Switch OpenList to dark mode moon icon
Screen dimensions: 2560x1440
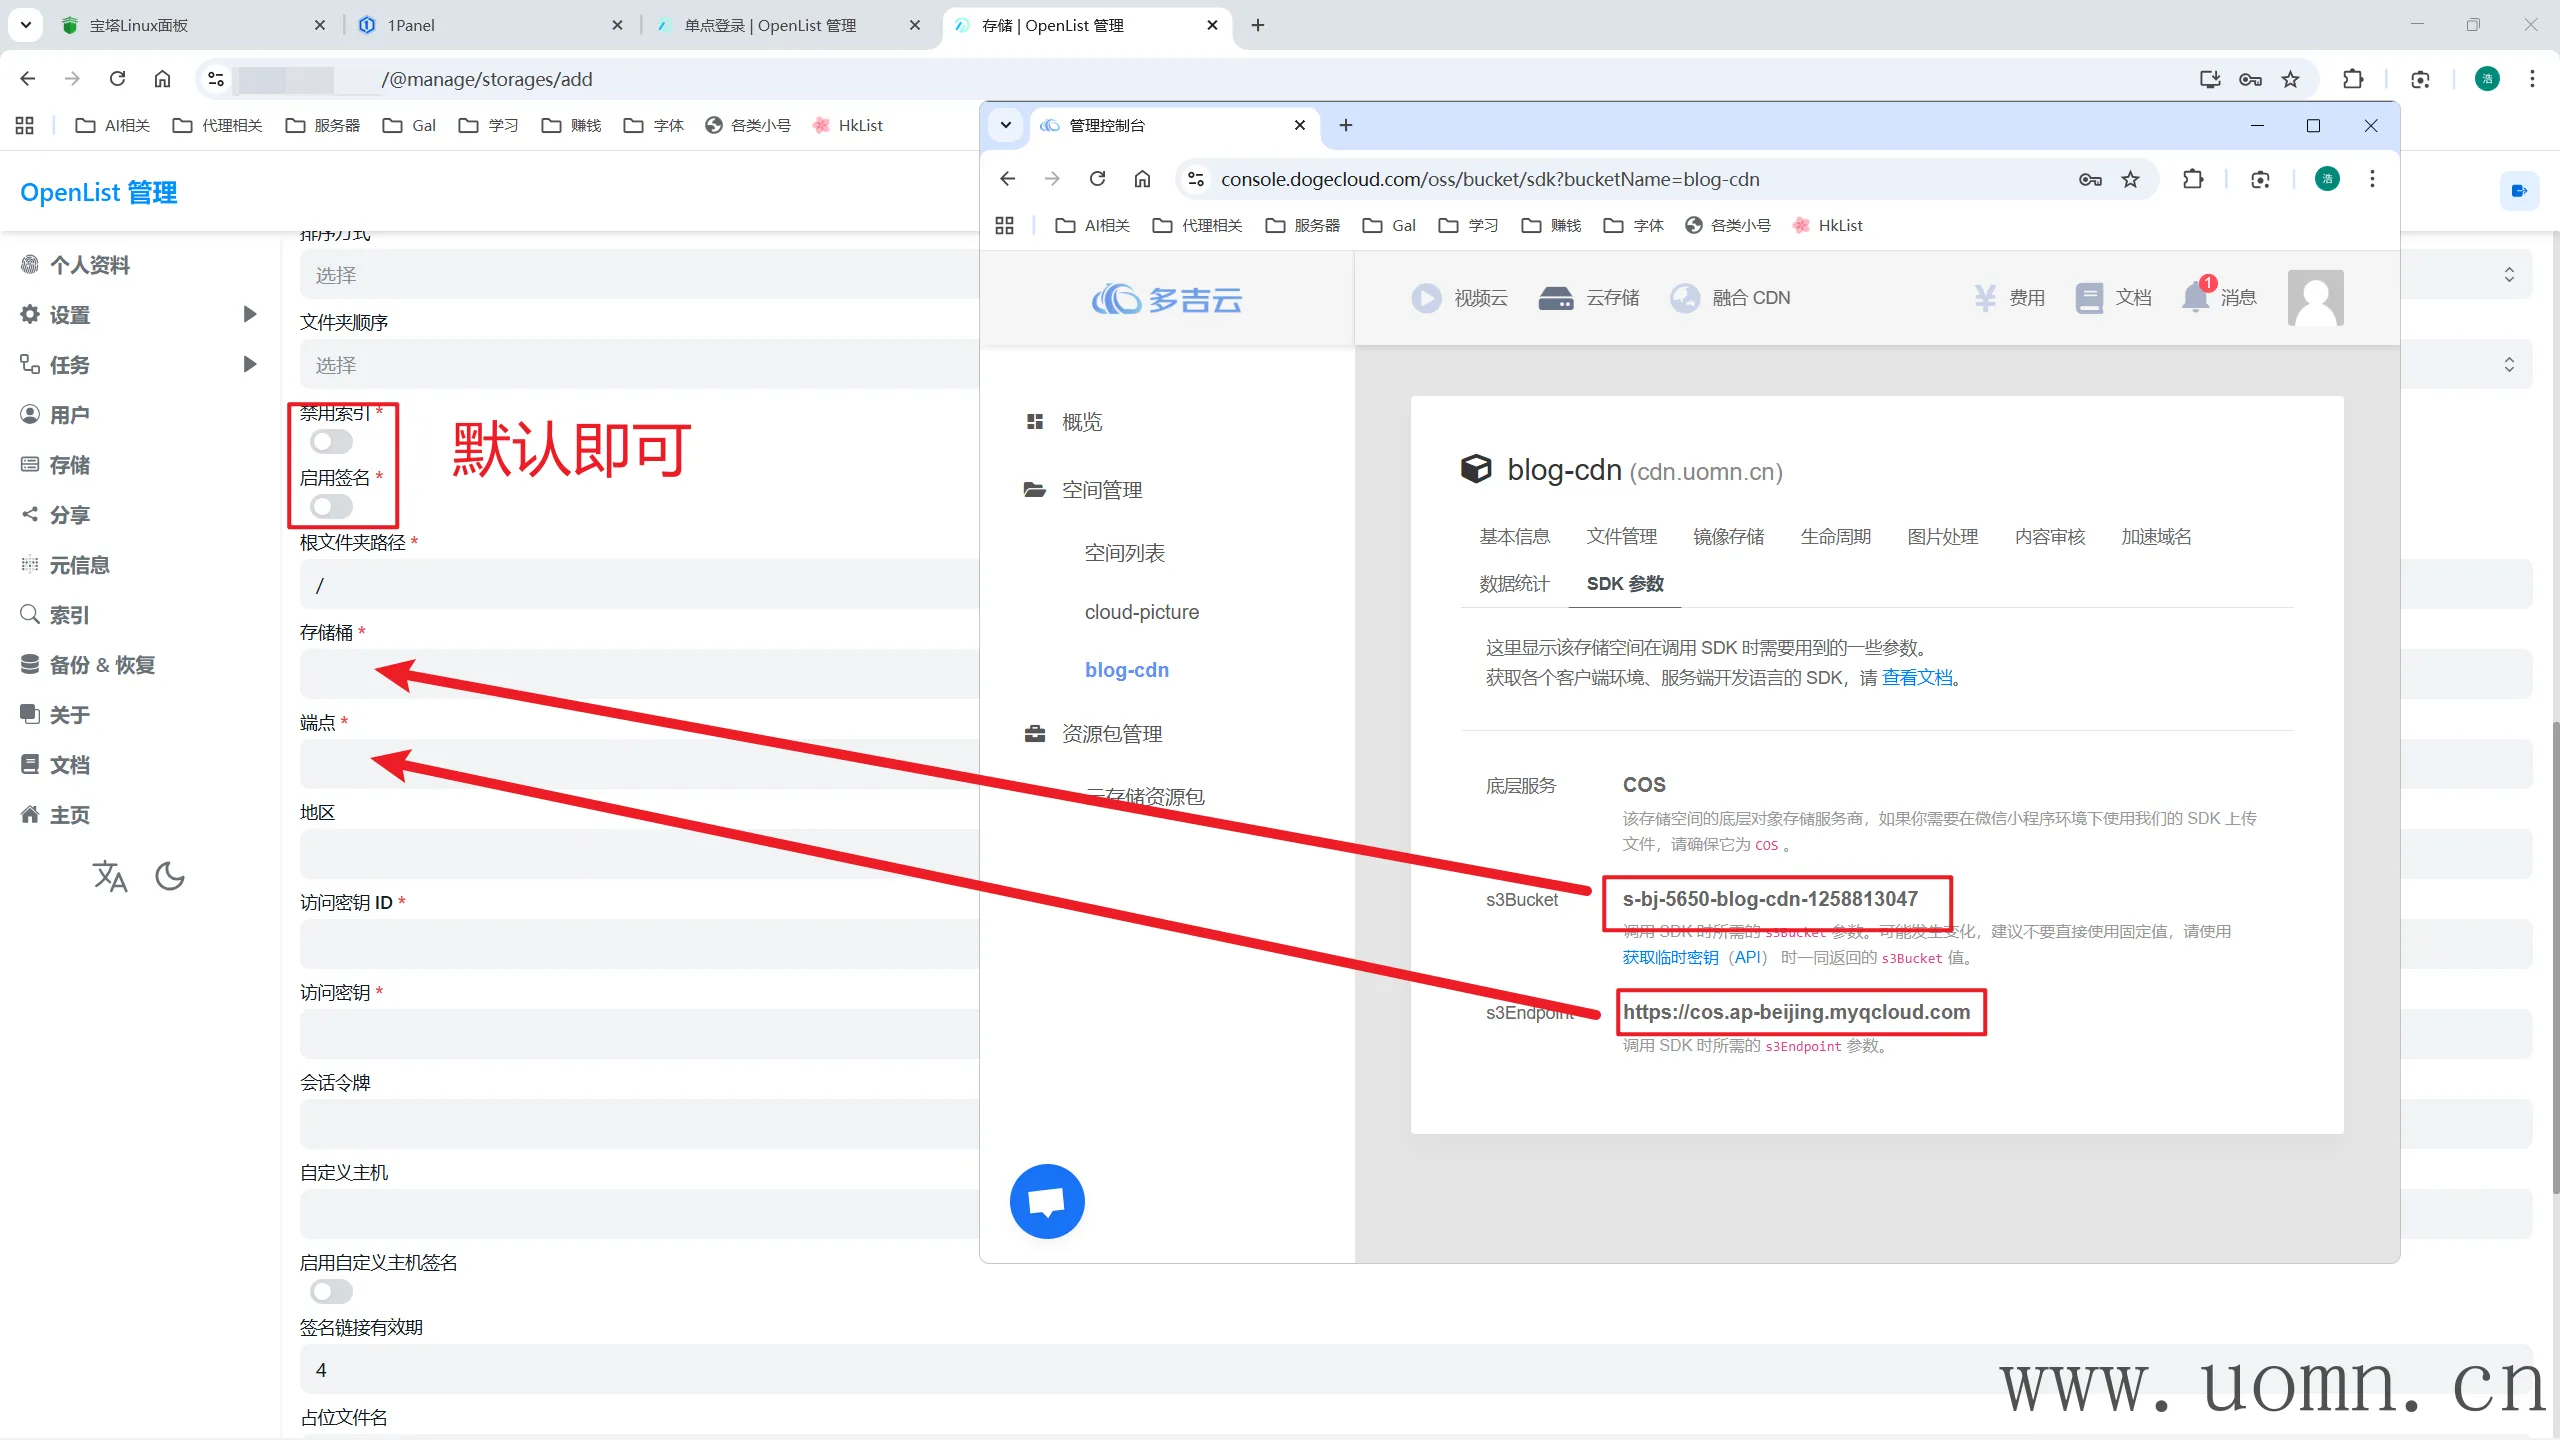coord(170,876)
